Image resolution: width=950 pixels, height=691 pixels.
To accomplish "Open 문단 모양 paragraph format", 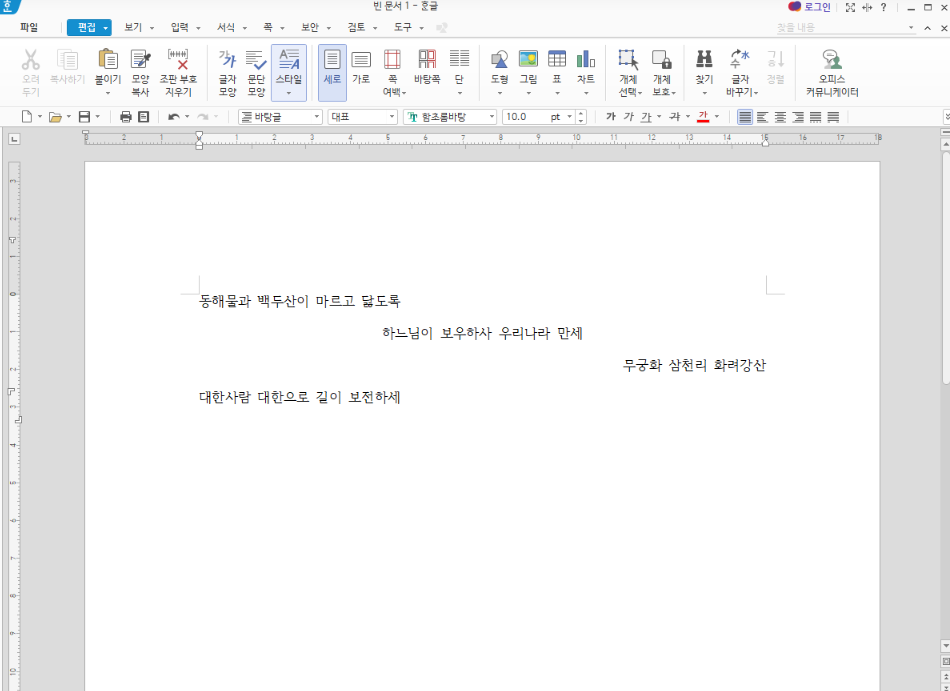I will (x=256, y=73).
